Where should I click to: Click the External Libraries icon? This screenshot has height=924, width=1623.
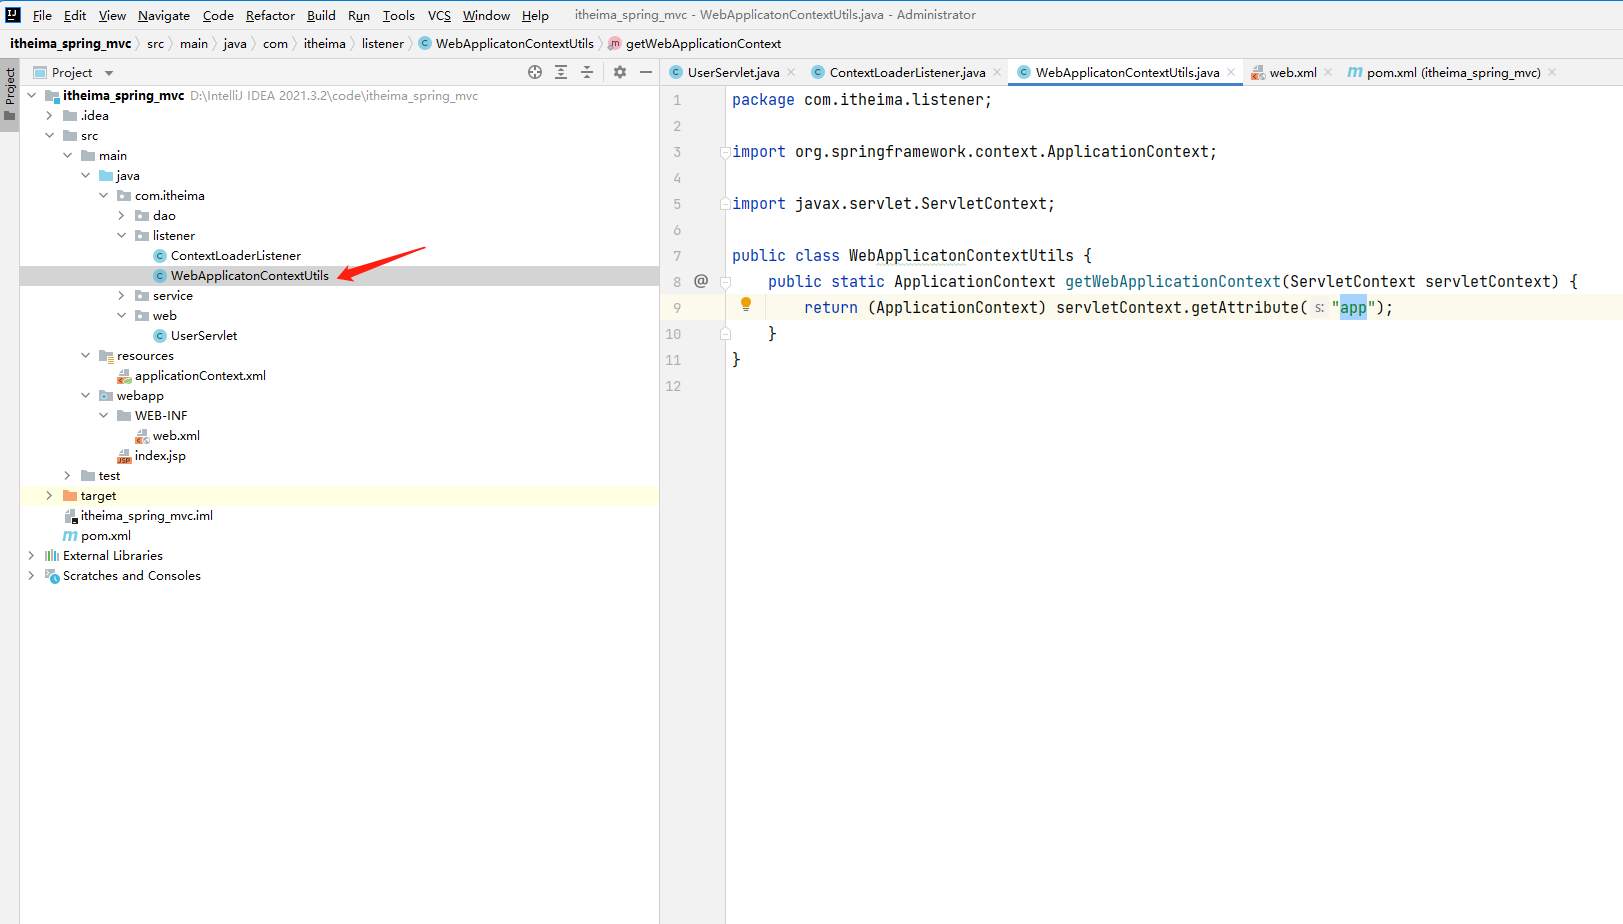(x=52, y=556)
